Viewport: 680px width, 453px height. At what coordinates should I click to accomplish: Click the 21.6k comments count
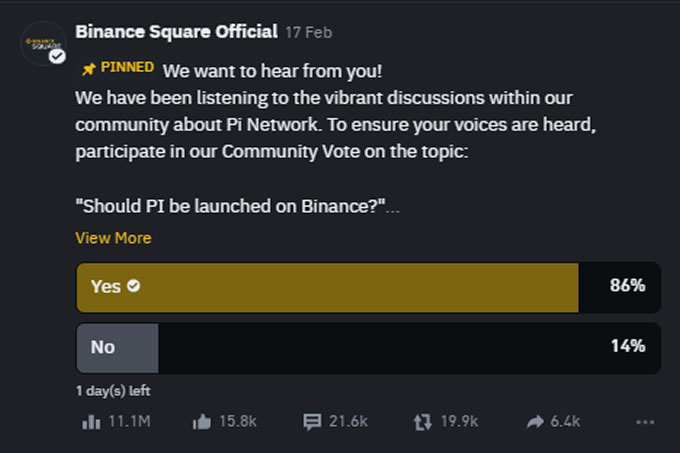pyautogui.click(x=347, y=422)
